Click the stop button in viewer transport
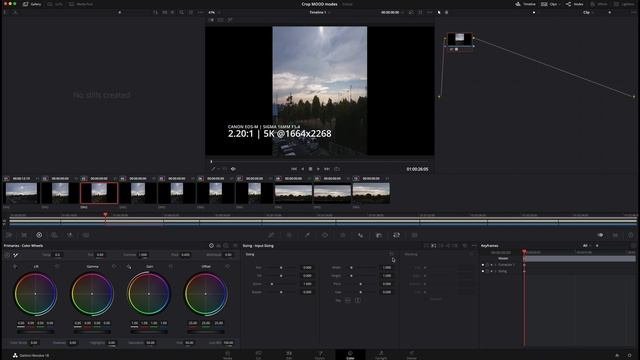This screenshot has height=360, width=640. pyautogui.click(x=310, y=169)
